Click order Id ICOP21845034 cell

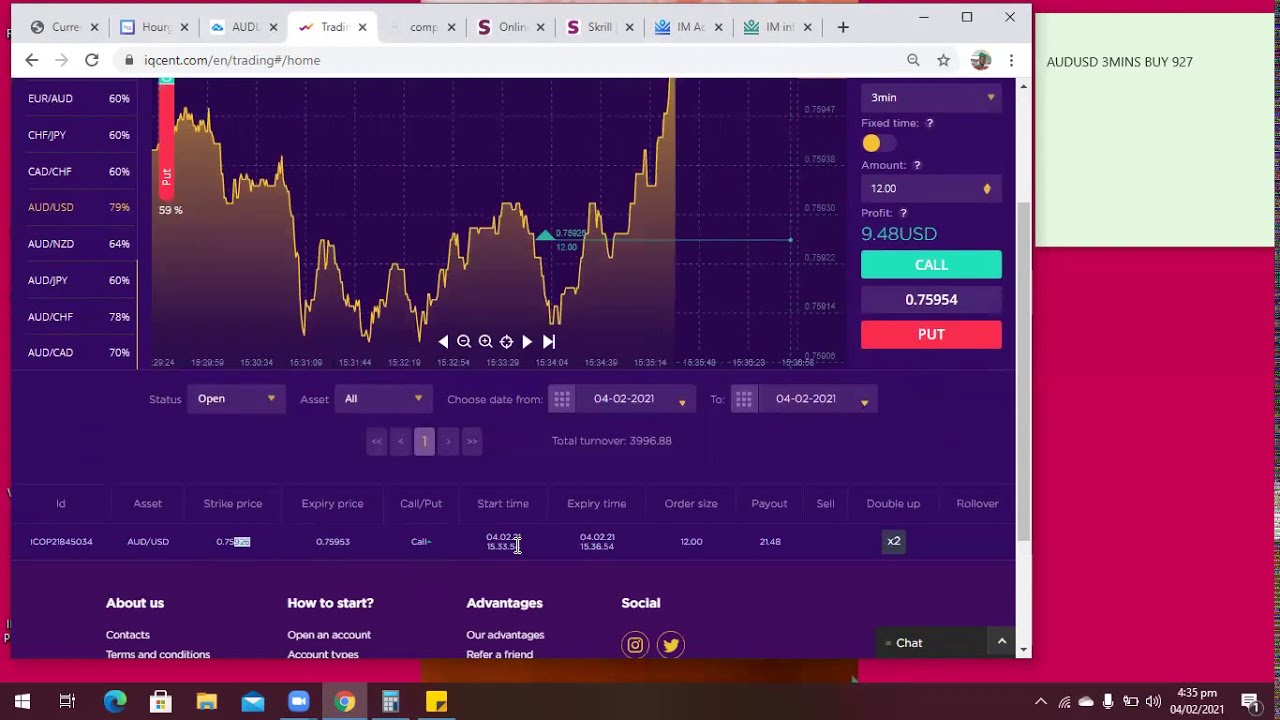61,542
